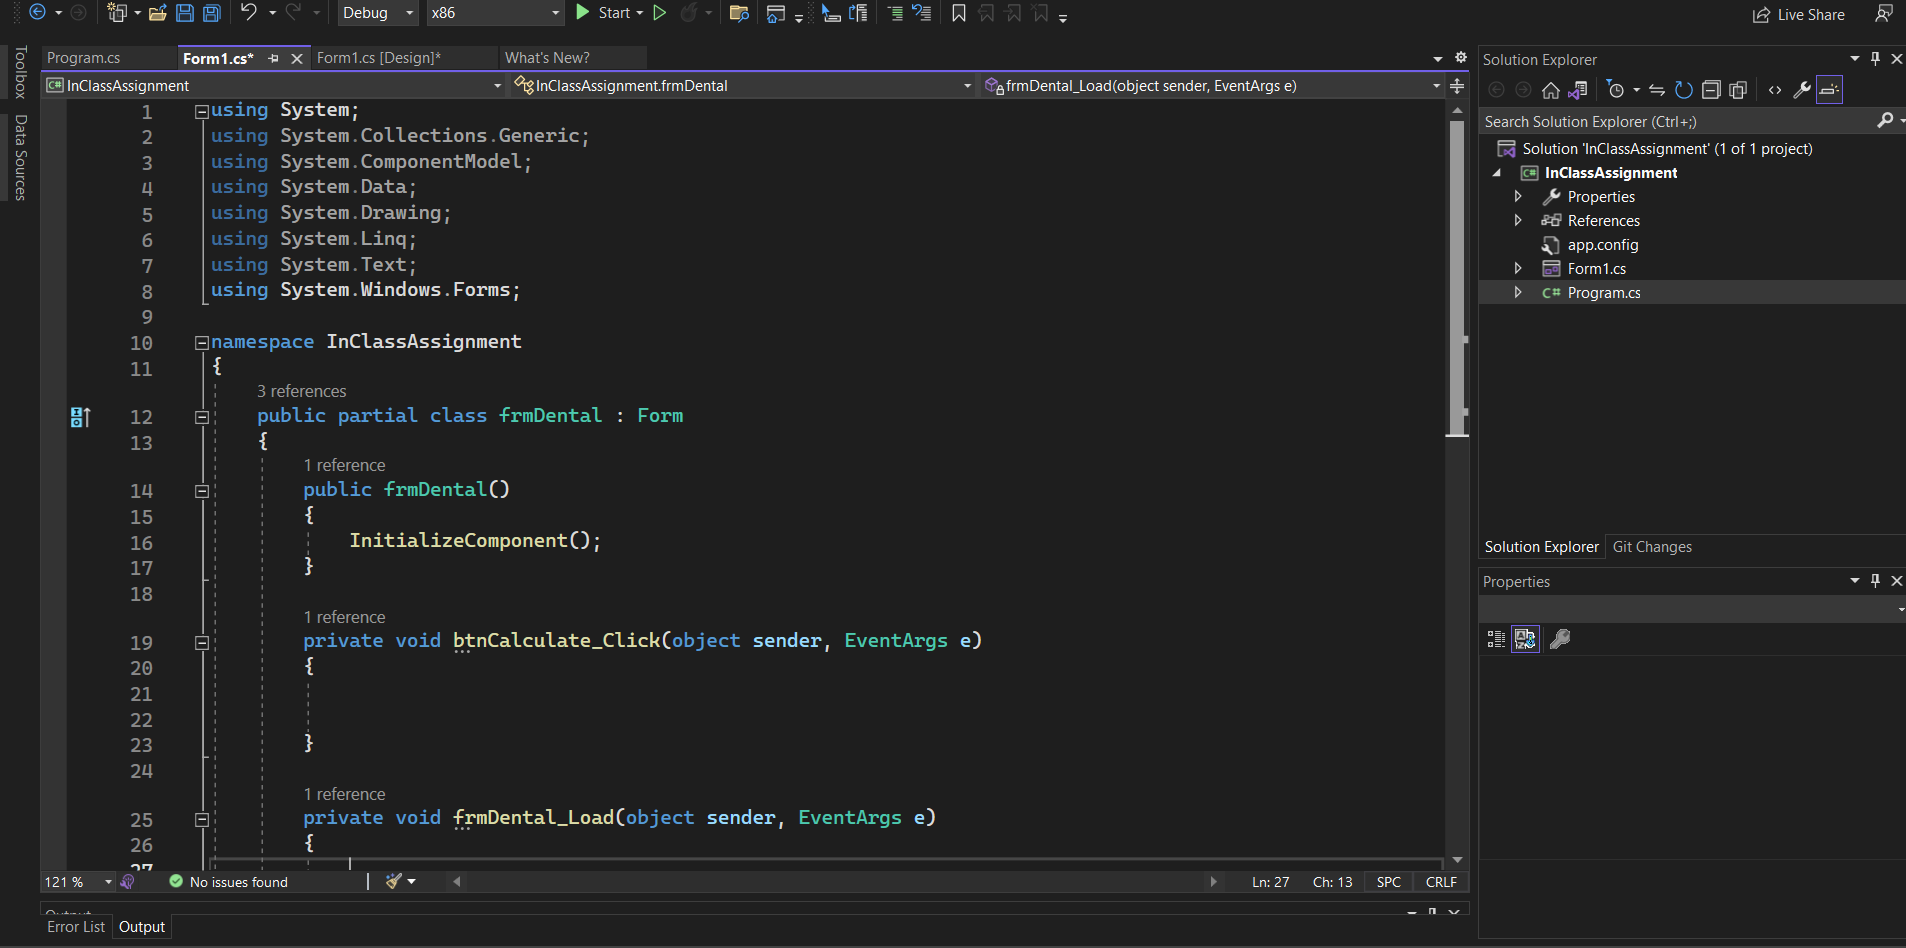Image resolution: width=1906 pixels, height=948 pixels.
Task: Click the Undo arrow icon
Action: (x=249, y=13)
